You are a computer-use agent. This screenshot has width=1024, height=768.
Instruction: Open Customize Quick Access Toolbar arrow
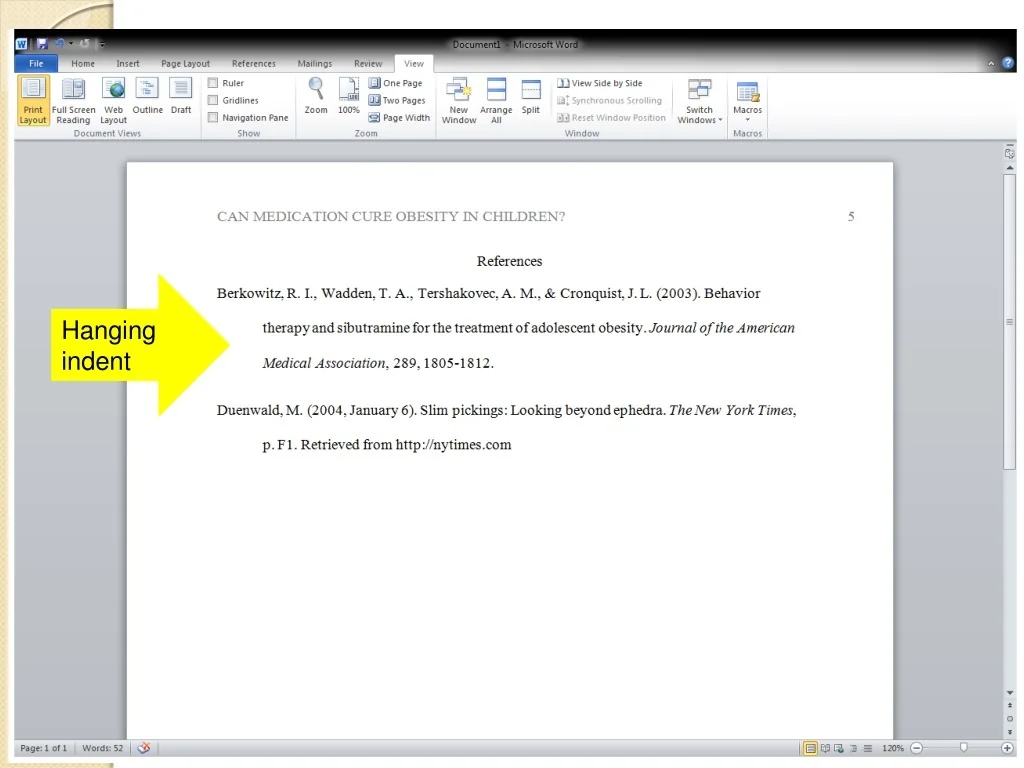pyautogui.click(x=102, y=44)
